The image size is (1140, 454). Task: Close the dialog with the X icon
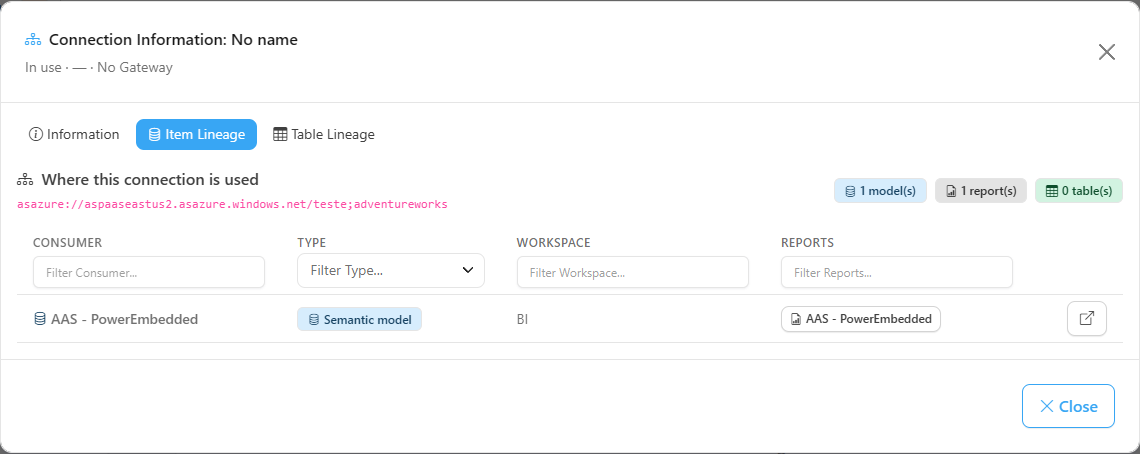click(x=1107, y=52)
